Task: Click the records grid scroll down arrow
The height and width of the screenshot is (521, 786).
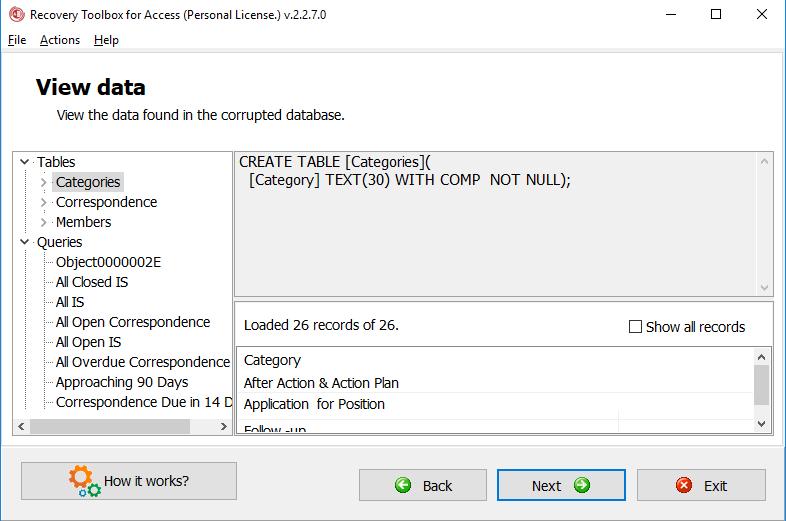Action: coord(761,424)
